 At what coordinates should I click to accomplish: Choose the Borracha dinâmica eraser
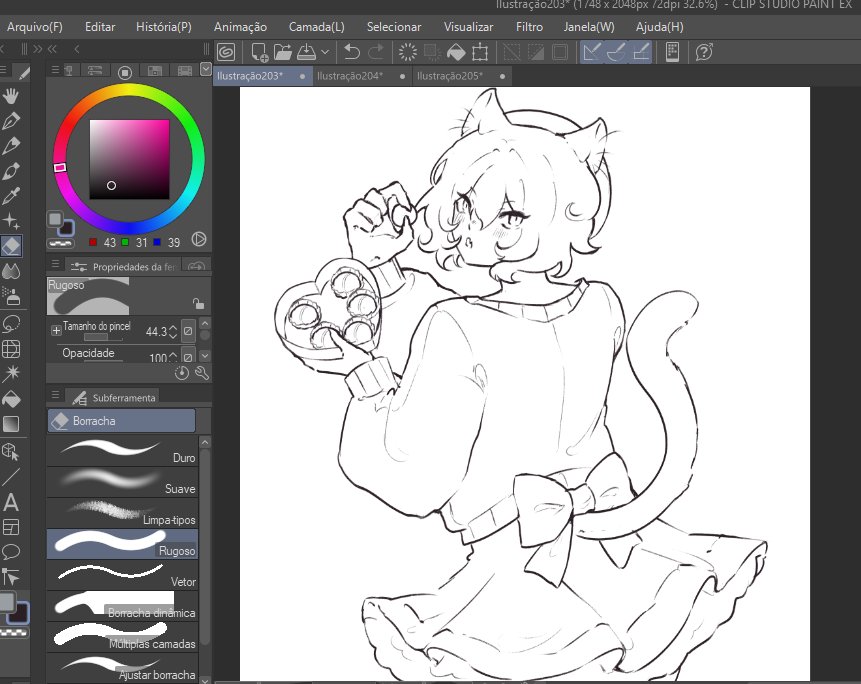[122, 606]
